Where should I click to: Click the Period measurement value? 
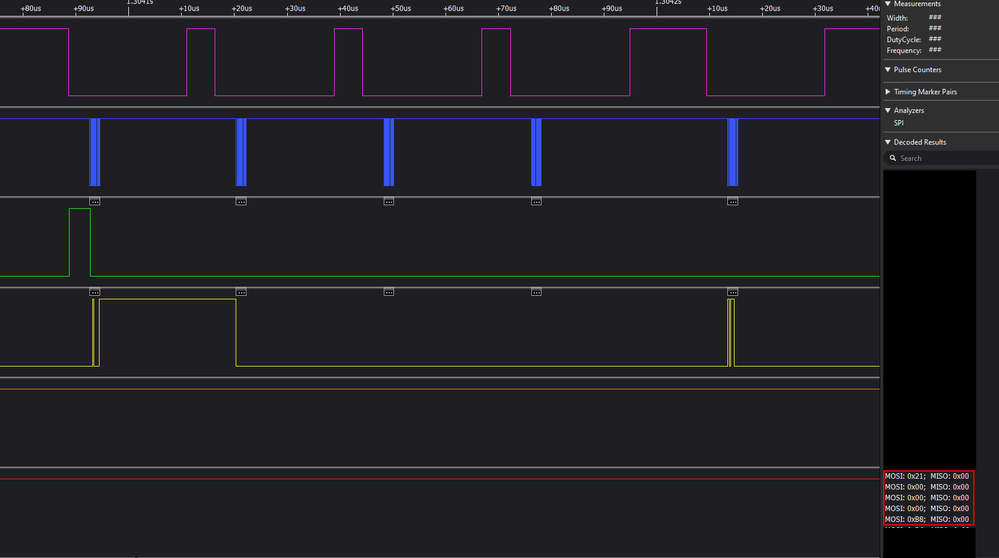coord(935,29)
